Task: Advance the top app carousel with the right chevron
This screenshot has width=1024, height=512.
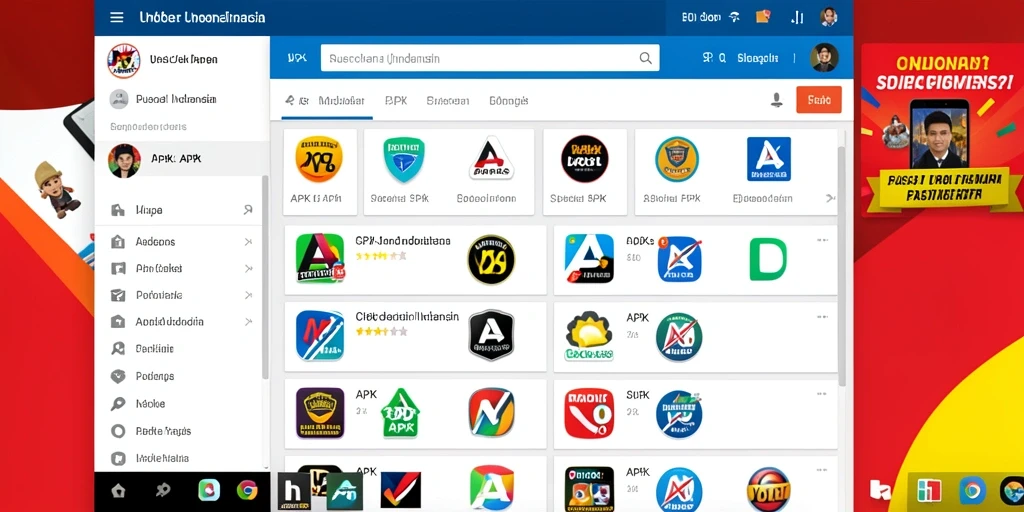Action: click(x=830, y=198)
